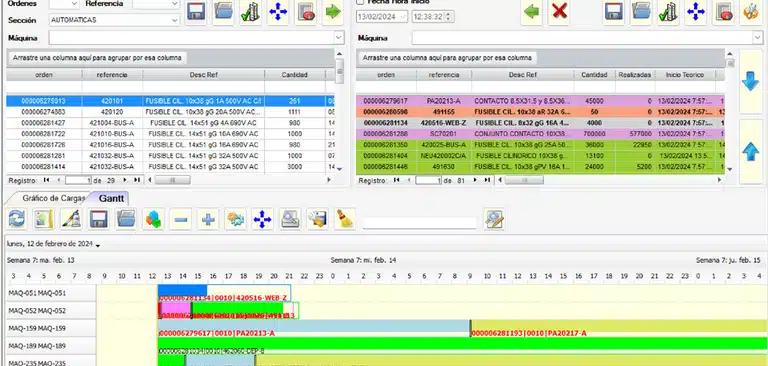Go to next record in left table navigator
Image resolution: width=768 pixels, height=366 pixels.
(x=125, y=180)
